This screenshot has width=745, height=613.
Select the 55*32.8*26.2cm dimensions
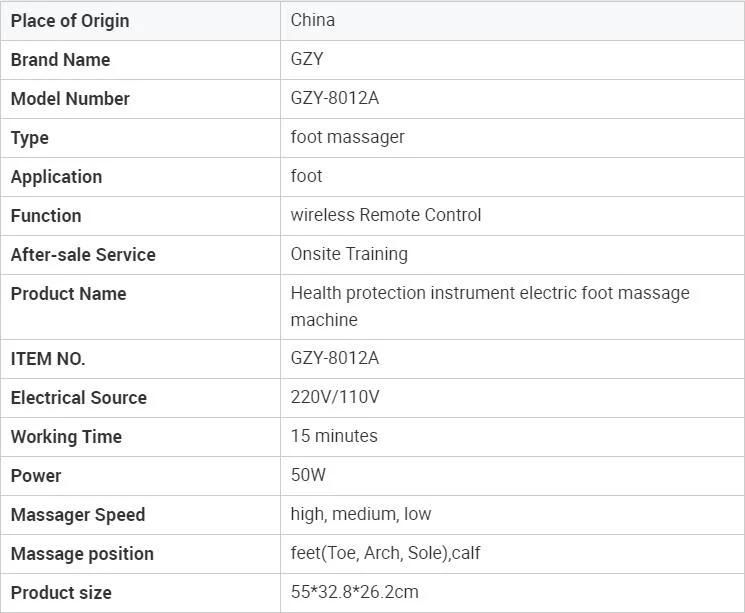tap(354, 592)
